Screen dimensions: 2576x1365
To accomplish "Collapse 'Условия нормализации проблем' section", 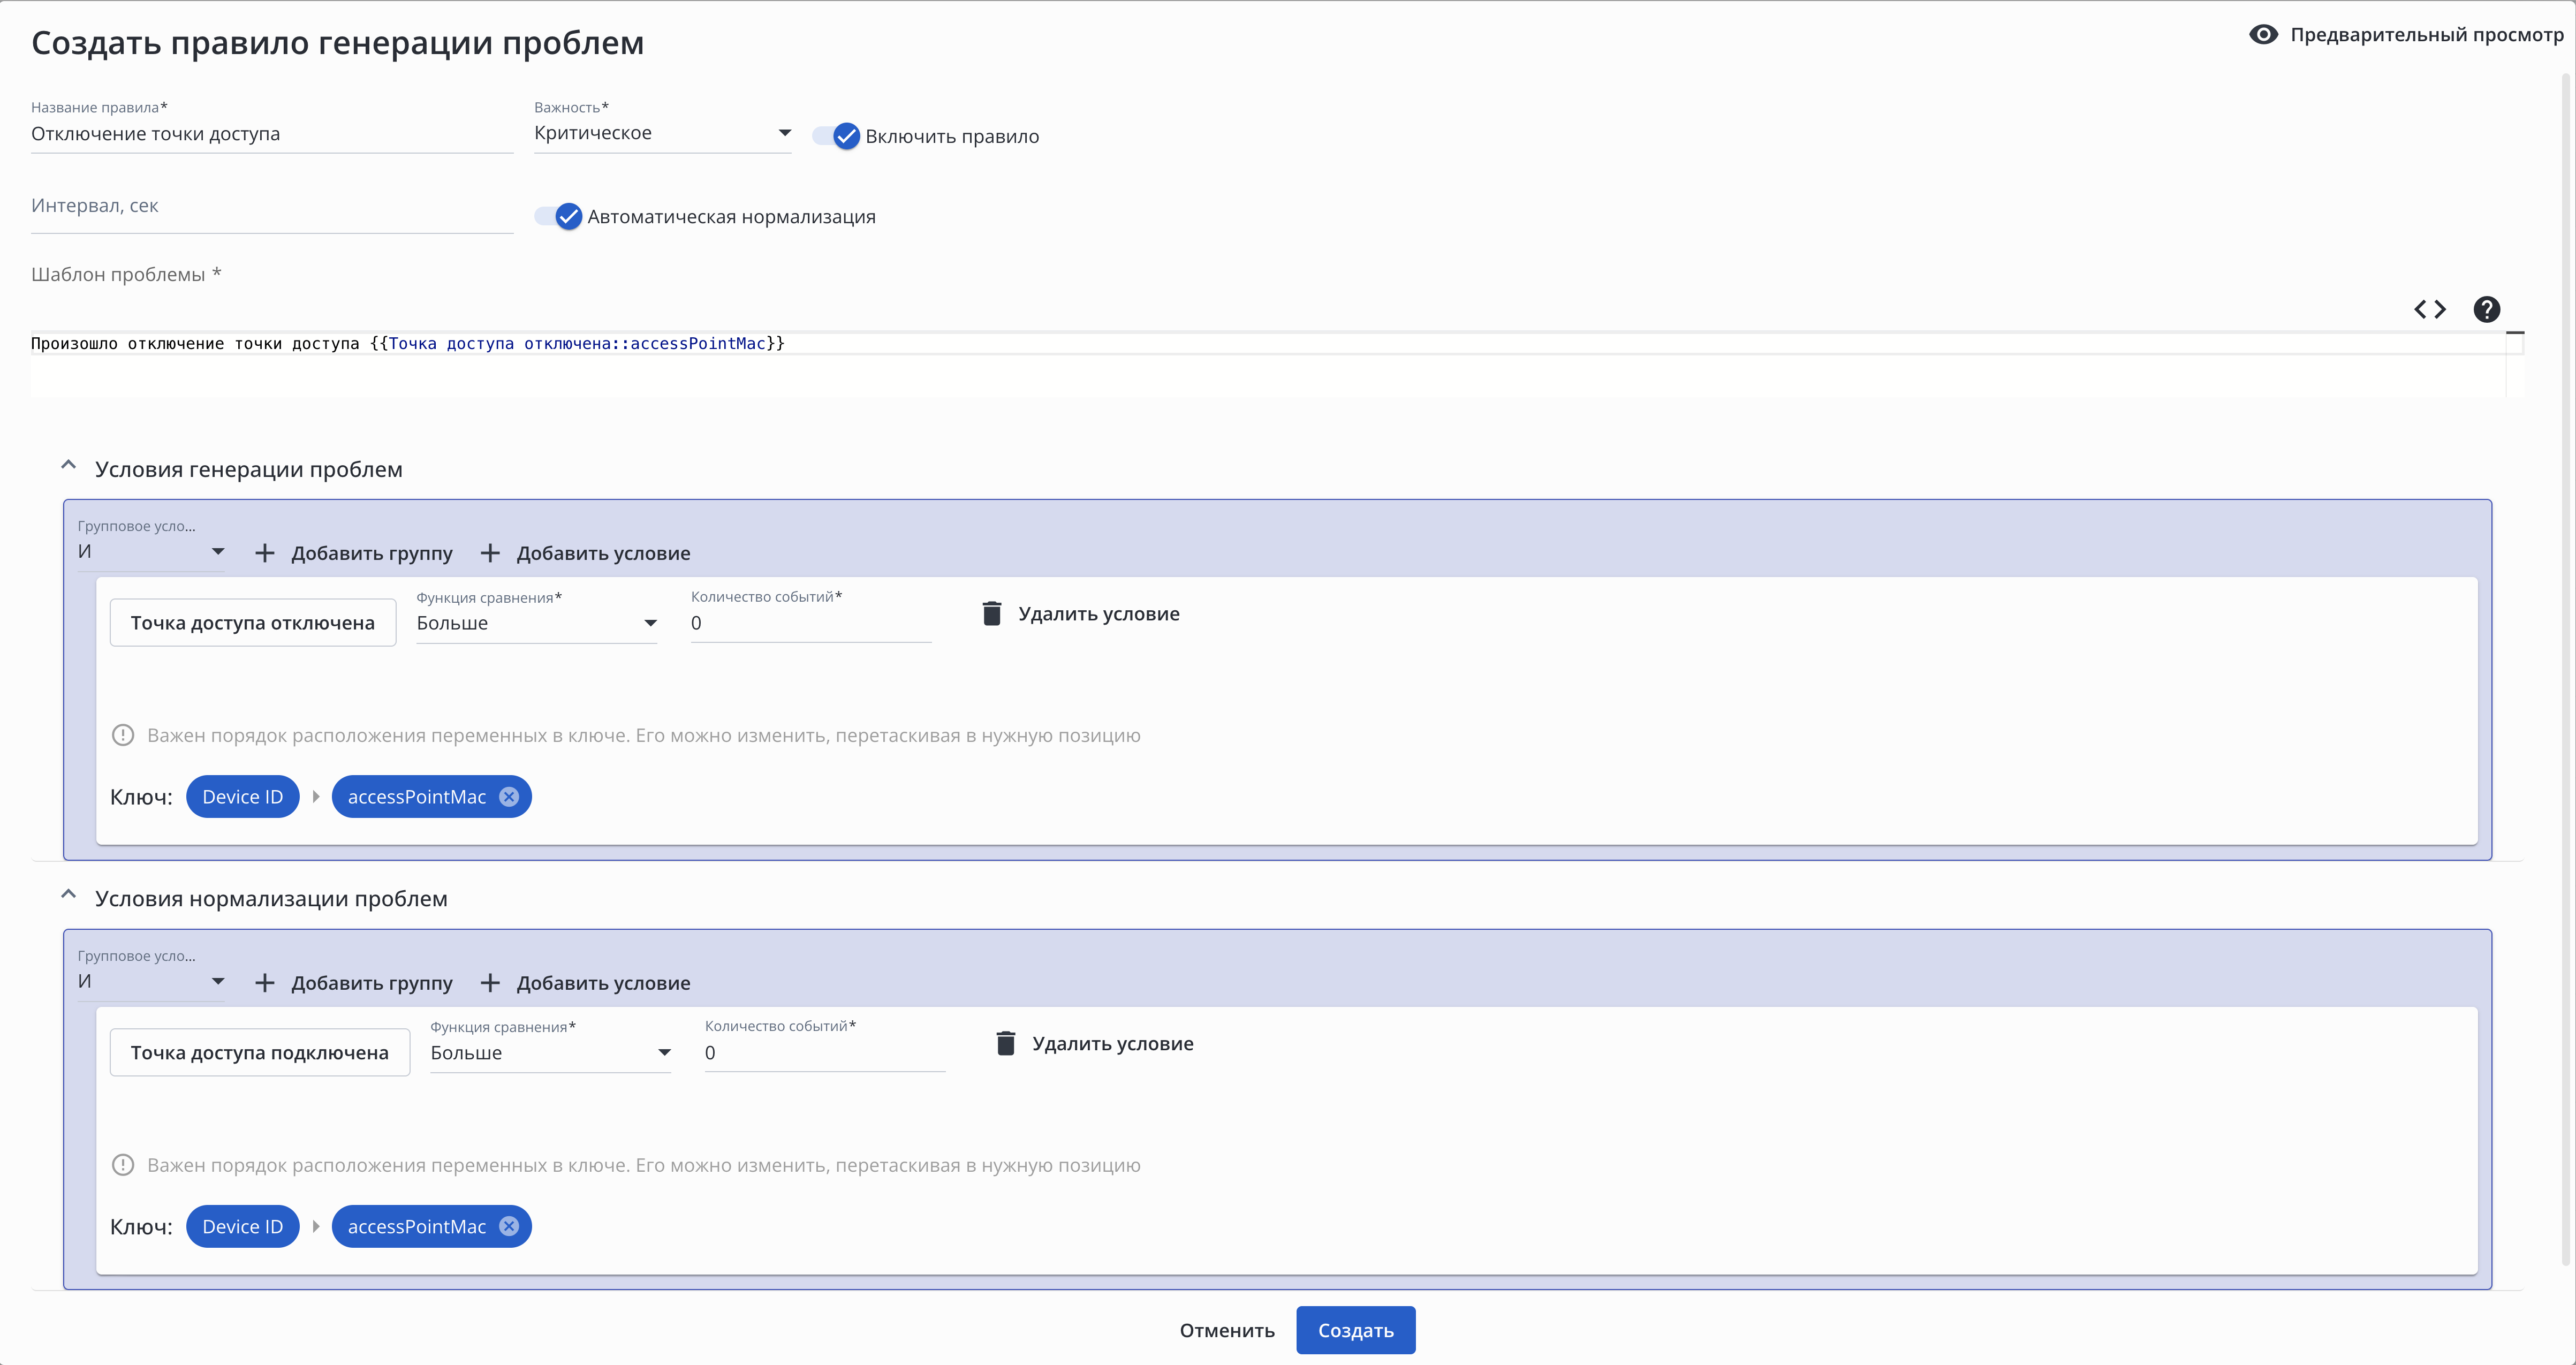I will 69,896.
